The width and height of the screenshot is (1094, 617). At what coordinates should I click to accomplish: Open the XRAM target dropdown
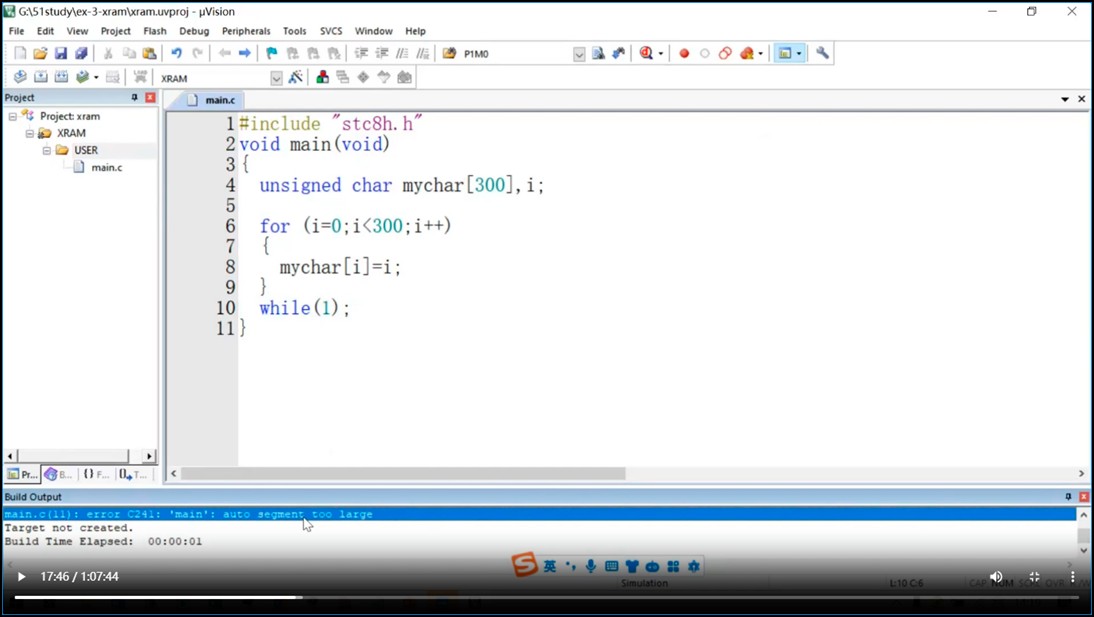(276, 78)
